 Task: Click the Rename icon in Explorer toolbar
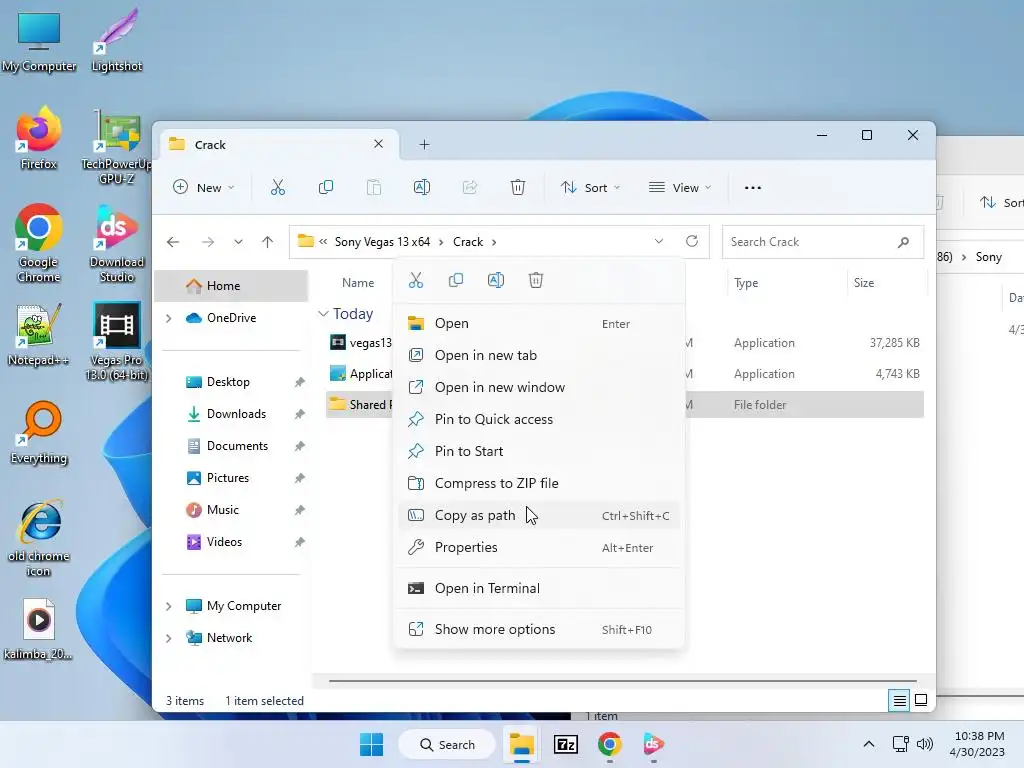point(422,187)
